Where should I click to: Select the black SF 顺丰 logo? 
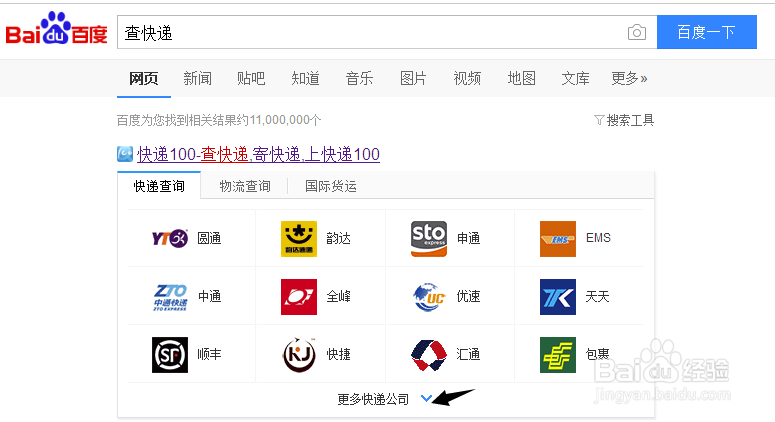pyautogui.click(x=170, y=355)
